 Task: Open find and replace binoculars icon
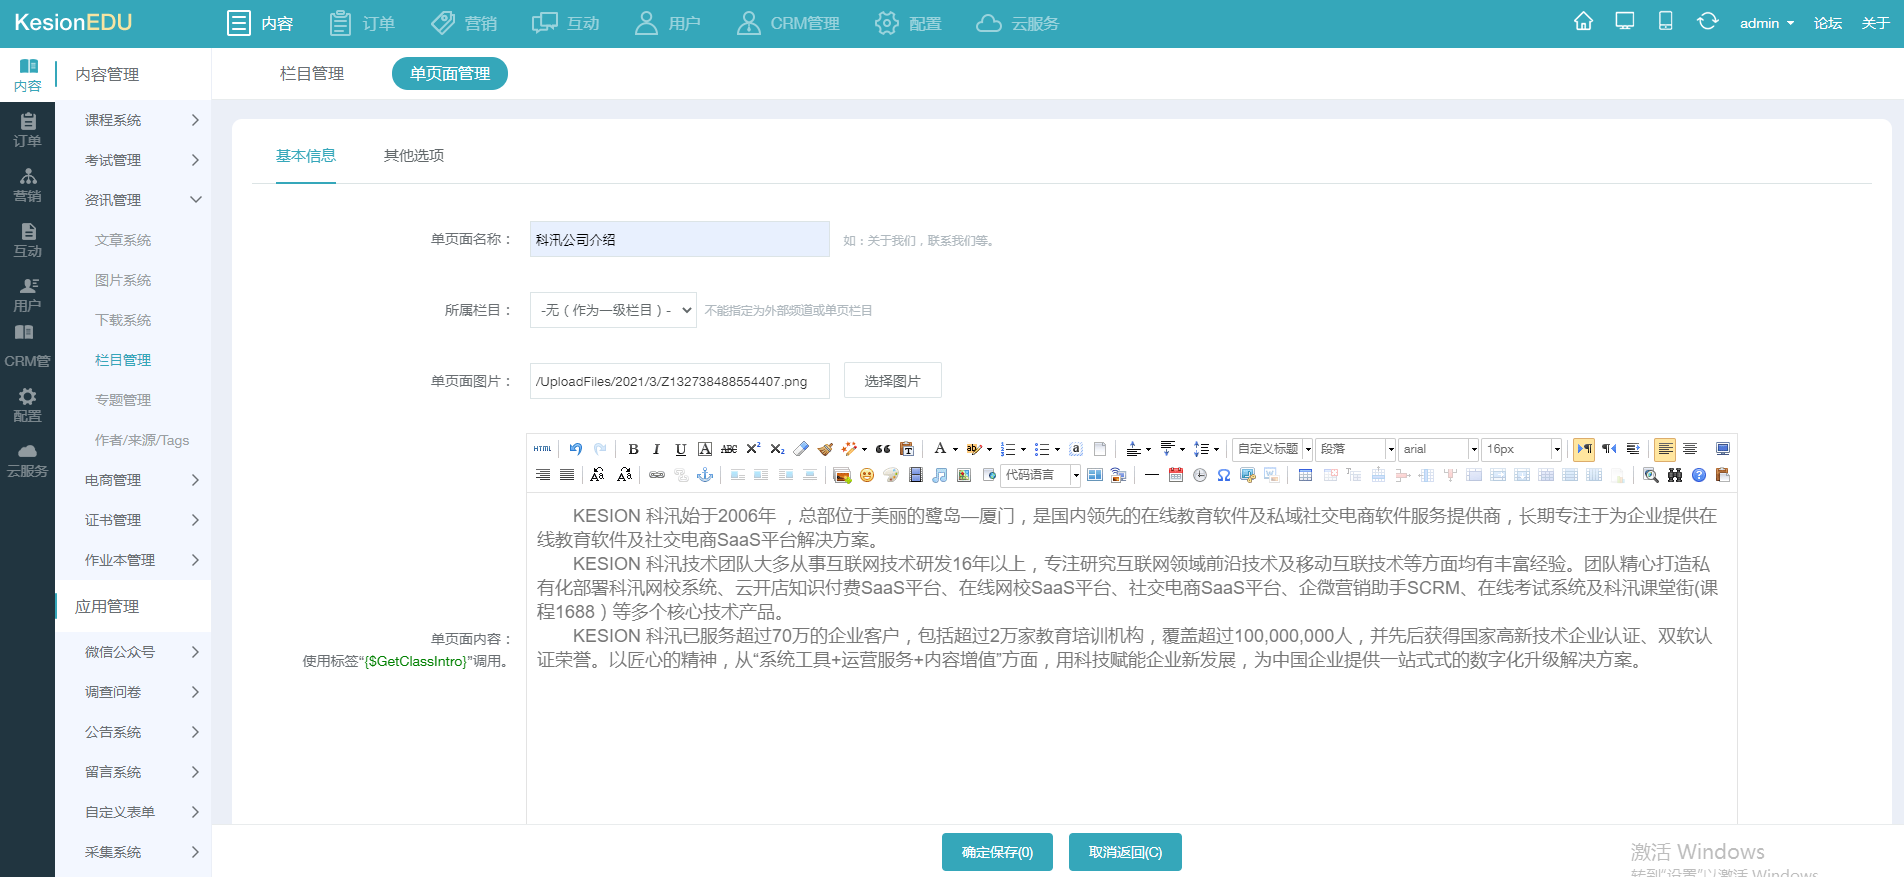1675,475
